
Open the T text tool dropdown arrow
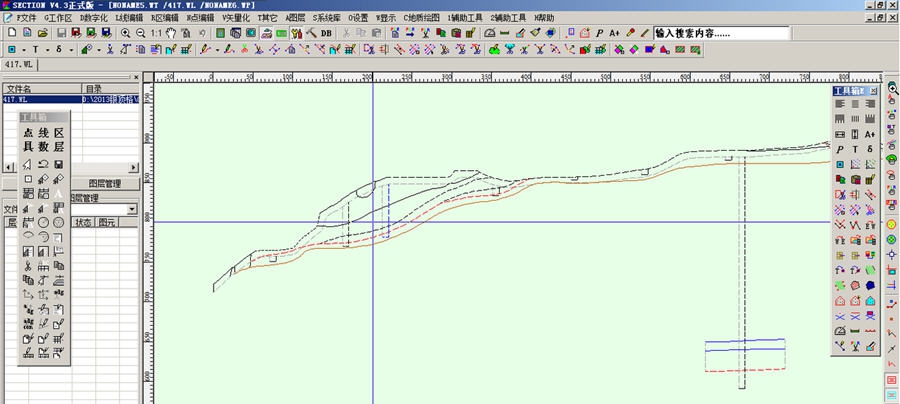tap(47, 49)
